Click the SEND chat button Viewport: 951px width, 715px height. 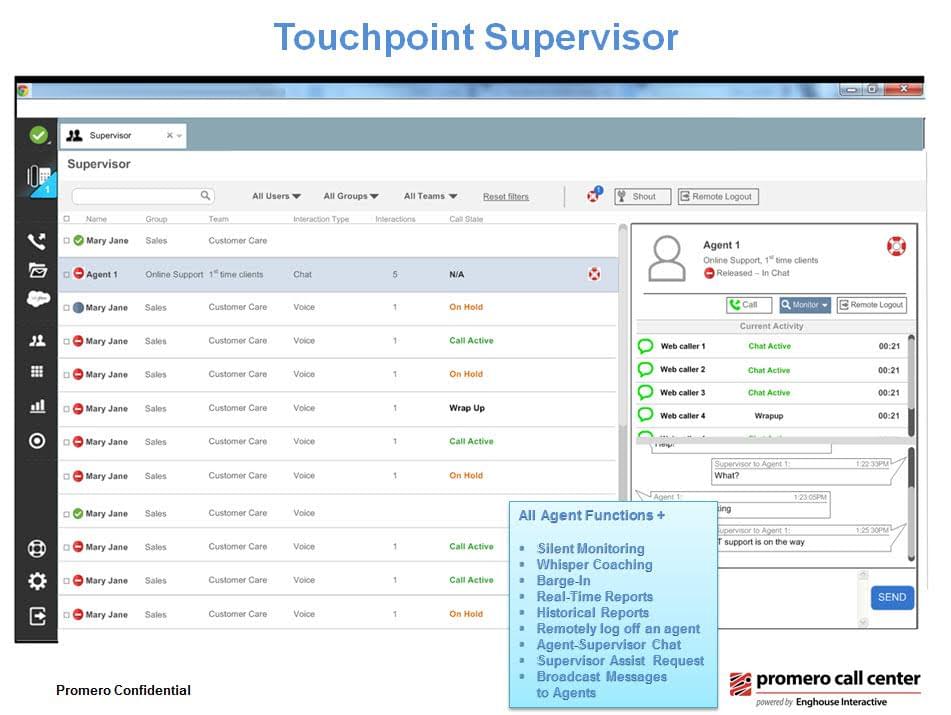coord(892,597)
